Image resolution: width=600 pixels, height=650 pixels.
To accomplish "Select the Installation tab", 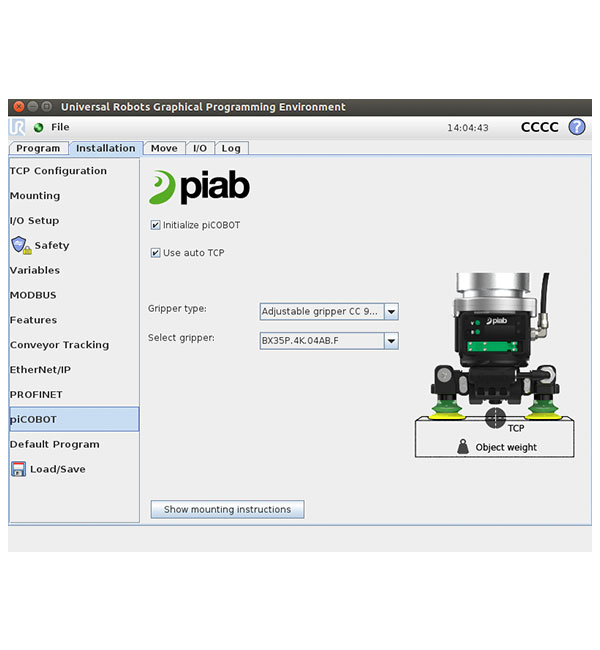I will (106, 148).
